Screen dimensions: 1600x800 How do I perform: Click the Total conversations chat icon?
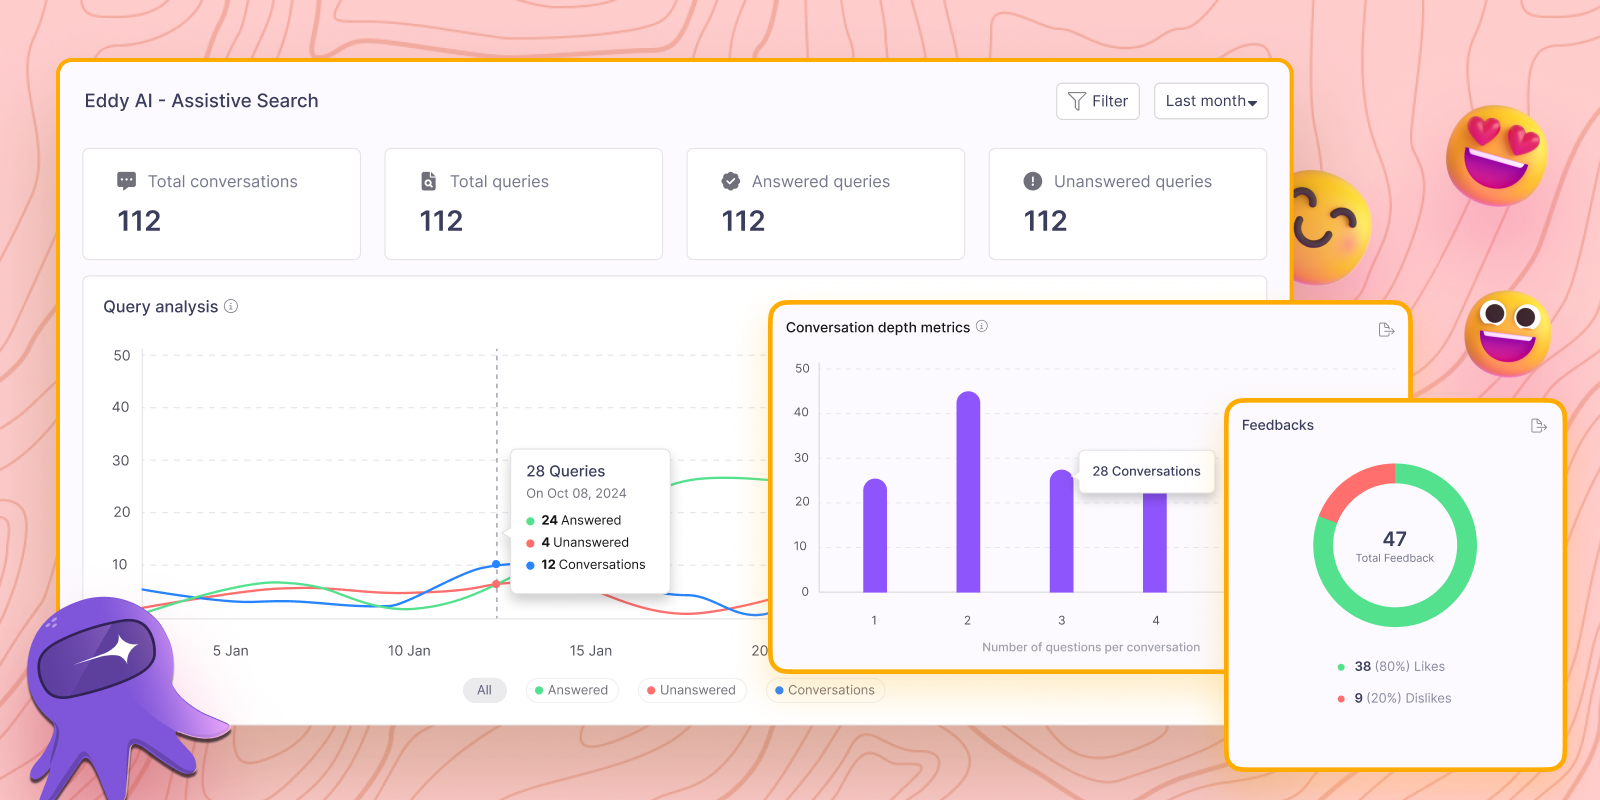[x=126, y=181]
